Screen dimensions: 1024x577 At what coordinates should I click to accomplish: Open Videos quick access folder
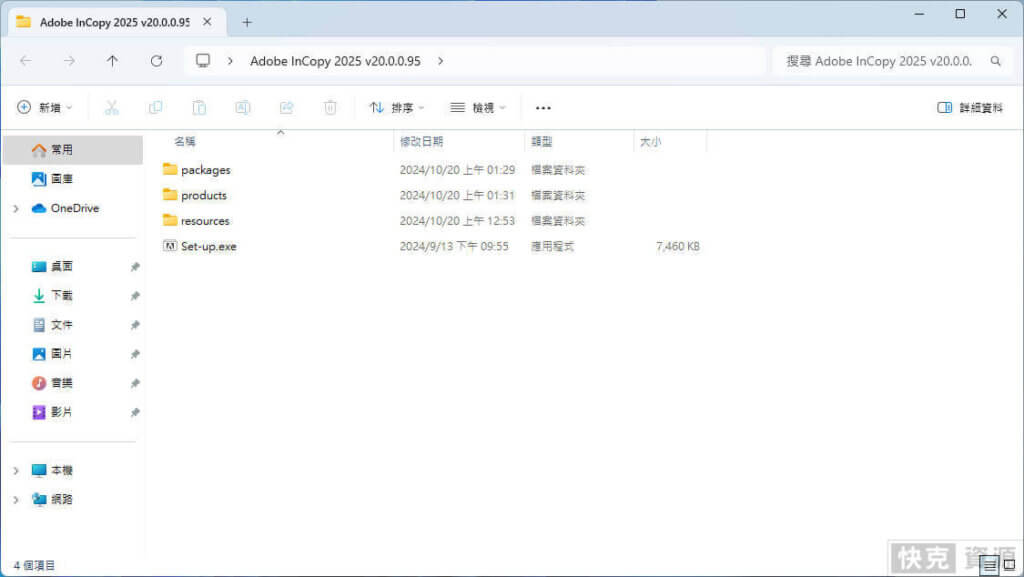pyautogui.click(x=52, y=412)
